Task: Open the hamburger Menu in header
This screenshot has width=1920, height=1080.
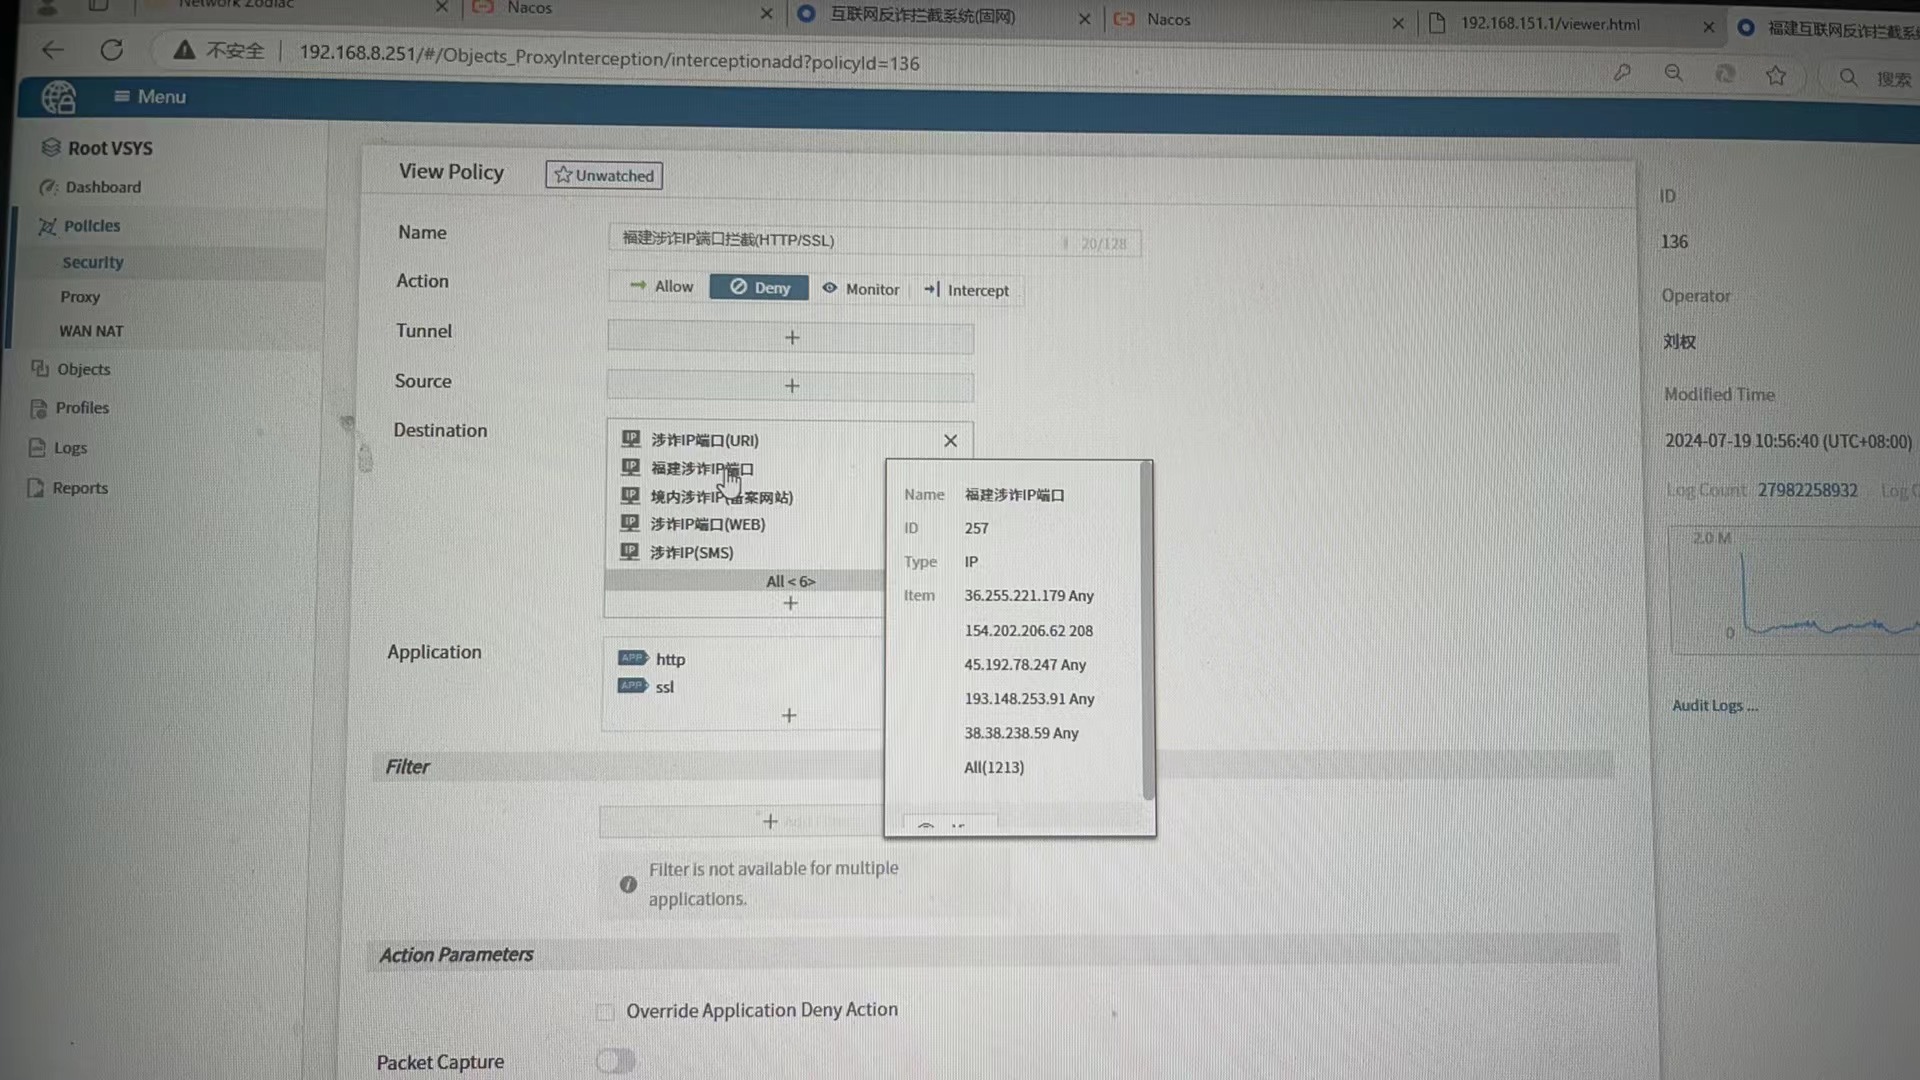Action: pyautogui.click(x=150, y=97)
